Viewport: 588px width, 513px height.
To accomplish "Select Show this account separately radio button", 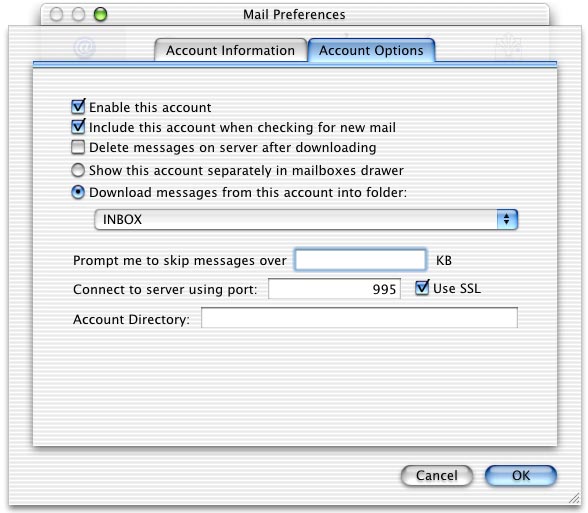I will click(x=78, y=170).
